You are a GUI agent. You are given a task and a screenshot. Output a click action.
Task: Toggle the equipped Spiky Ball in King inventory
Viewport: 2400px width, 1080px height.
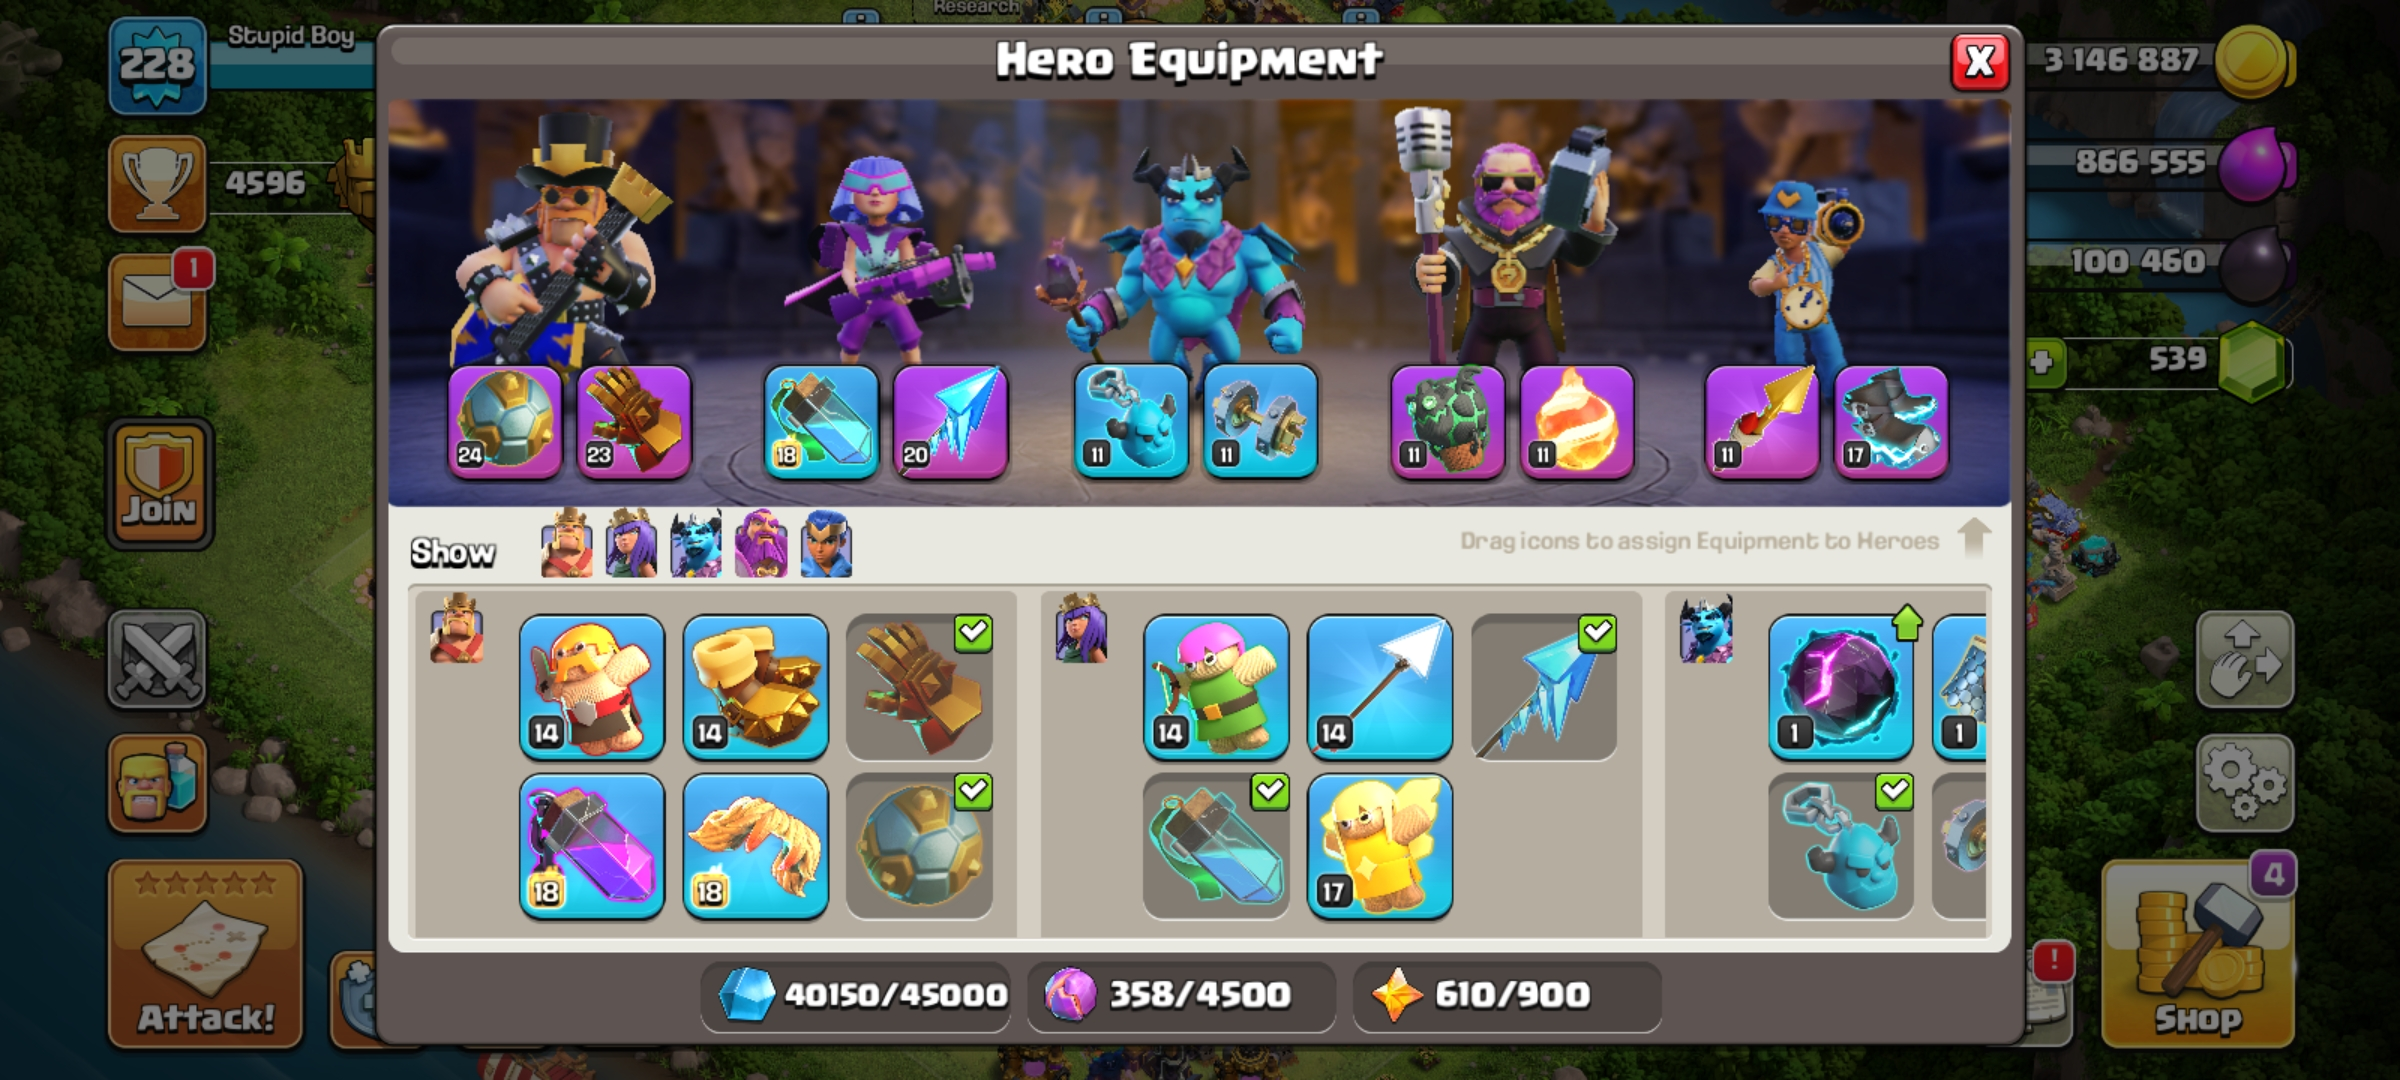tap(920, 846)
